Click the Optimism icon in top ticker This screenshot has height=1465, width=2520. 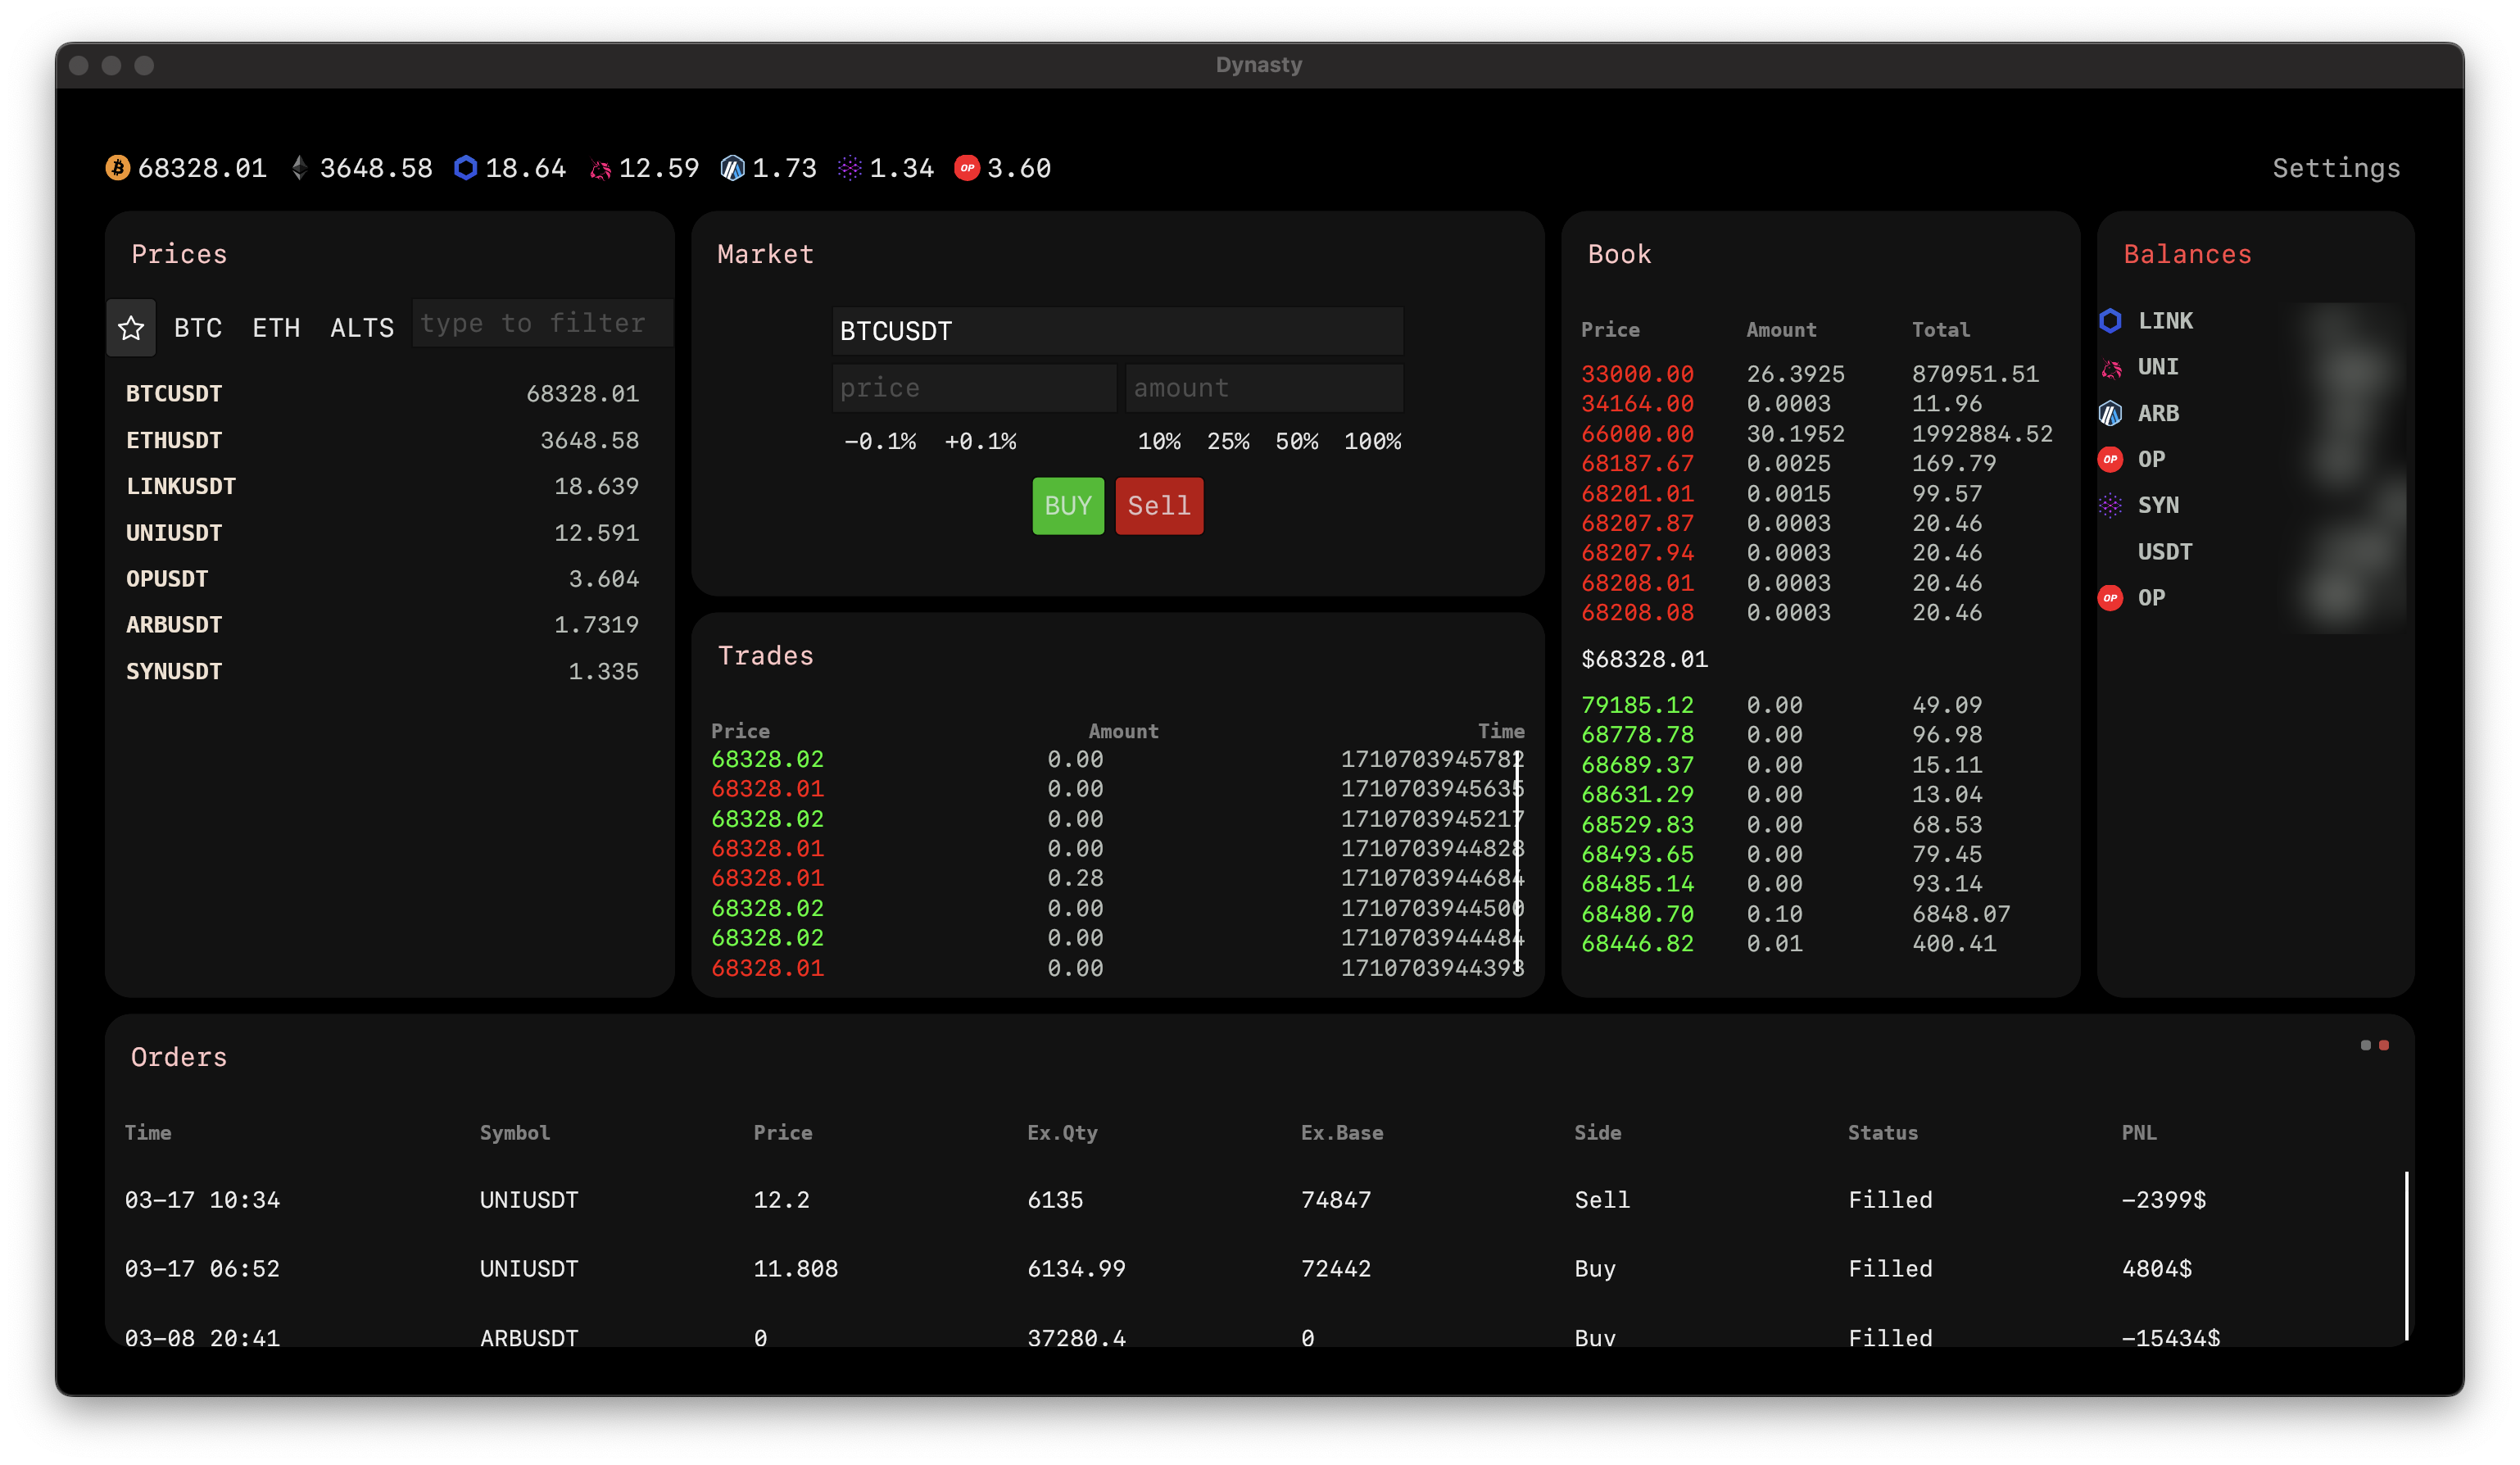[x=966, y=168]
